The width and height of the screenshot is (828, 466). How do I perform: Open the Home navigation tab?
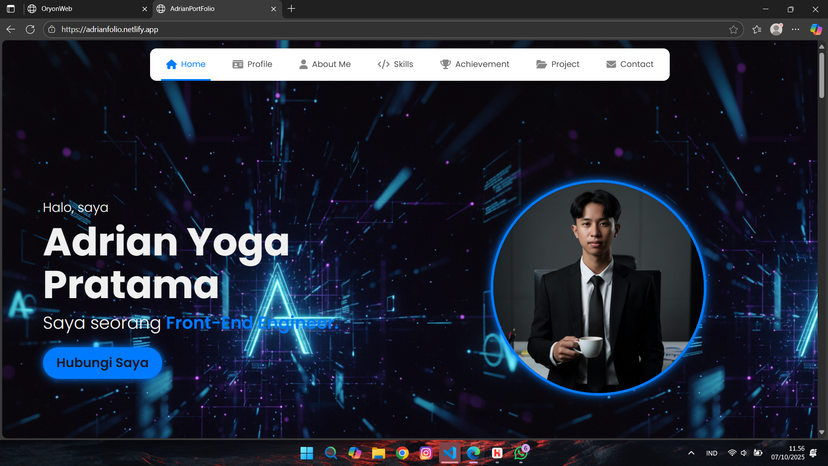point(185,64)
